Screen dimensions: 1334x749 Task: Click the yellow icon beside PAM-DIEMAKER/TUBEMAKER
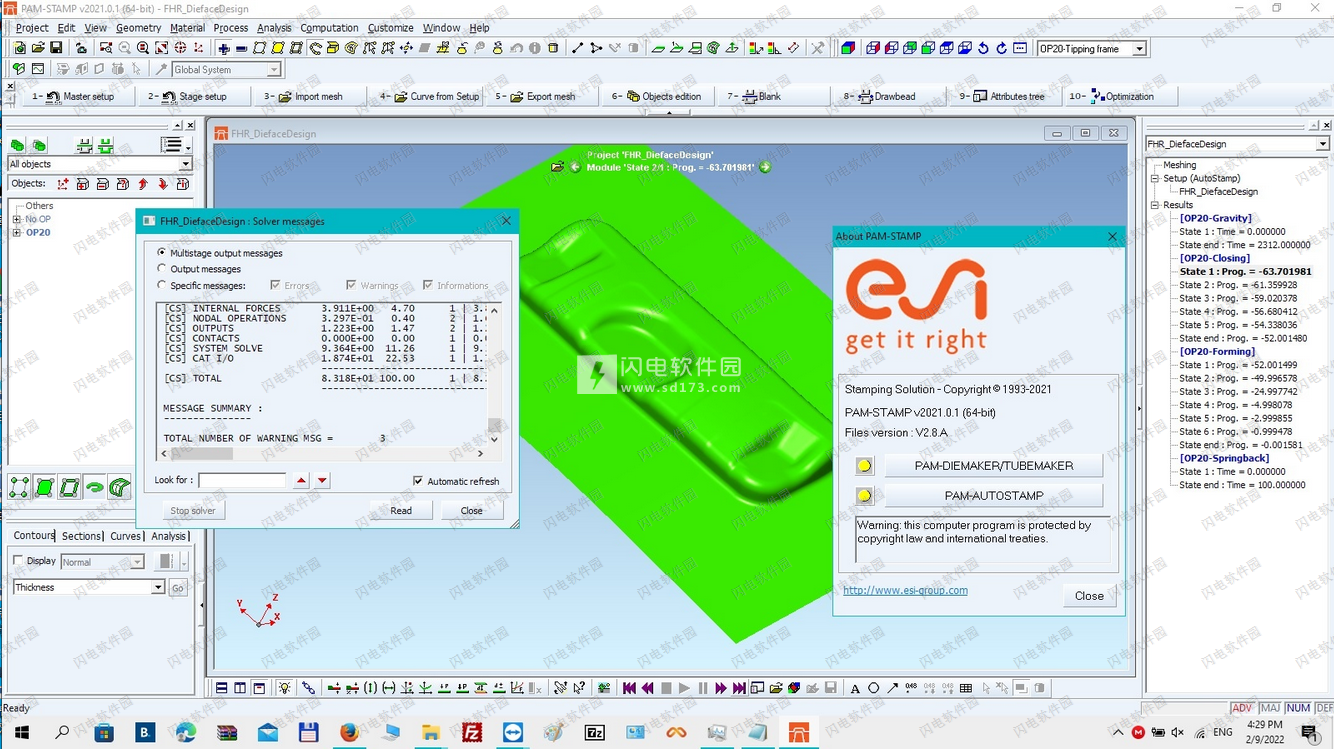pyautogui.click(x=864, y=466)
